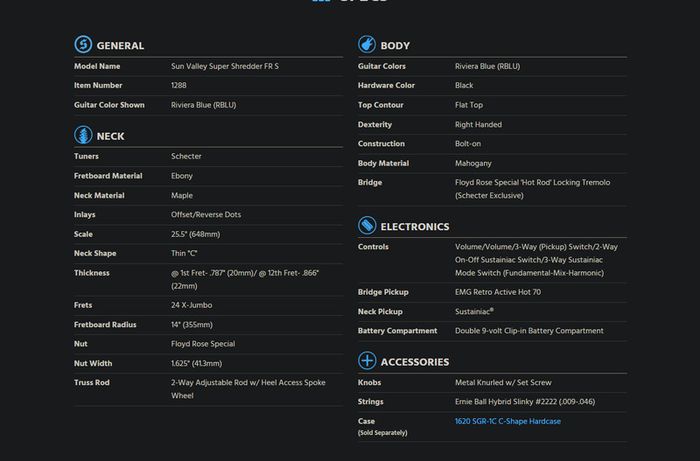Click the Accessories section plus icon
Image resolution: width=700 pixels, height=461 pixels.
click(367, 361)
